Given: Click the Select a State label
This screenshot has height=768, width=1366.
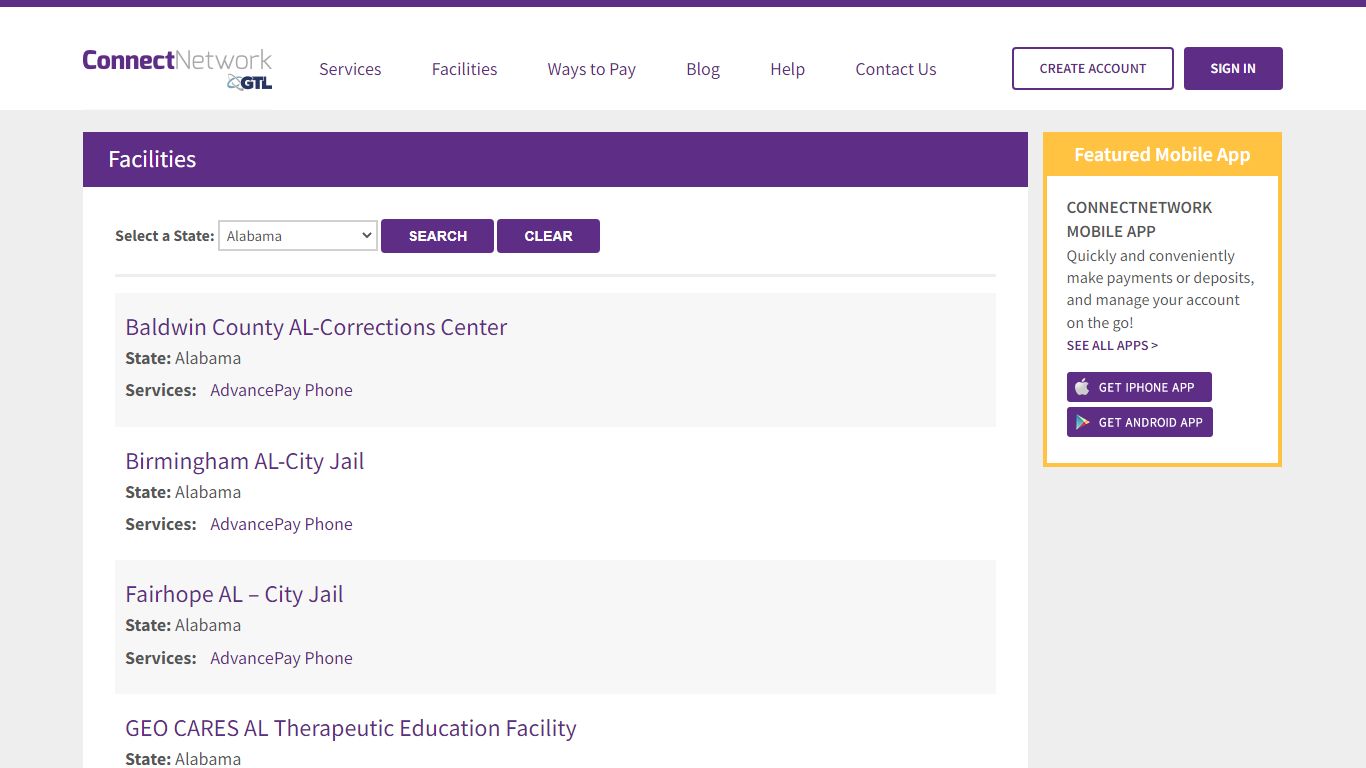Looking at the screenshot, I should pos(165,236).
